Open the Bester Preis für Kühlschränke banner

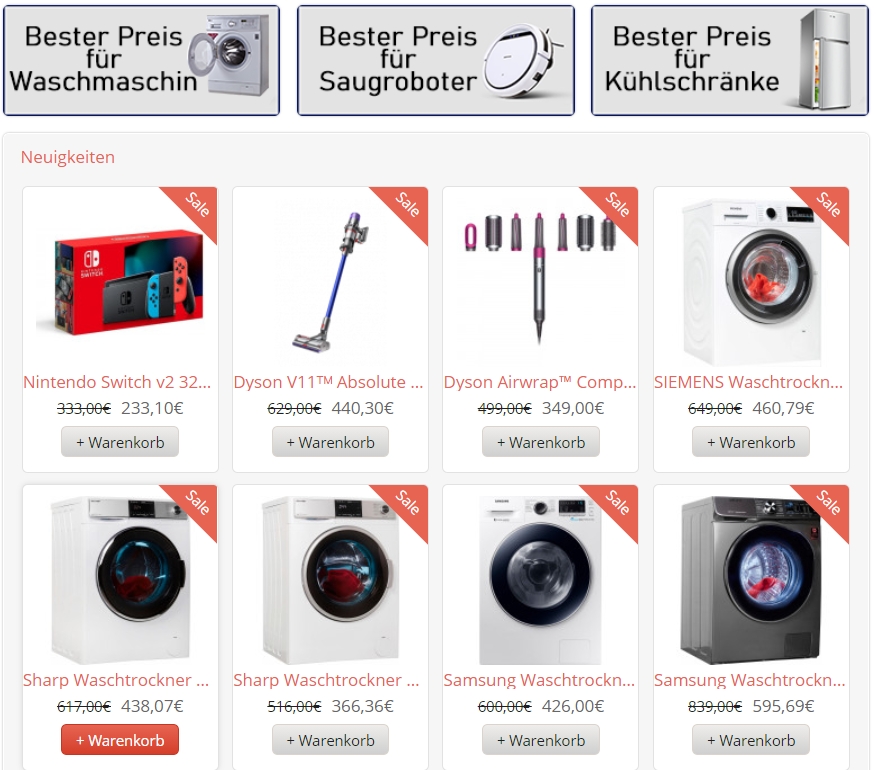point(730,60)
